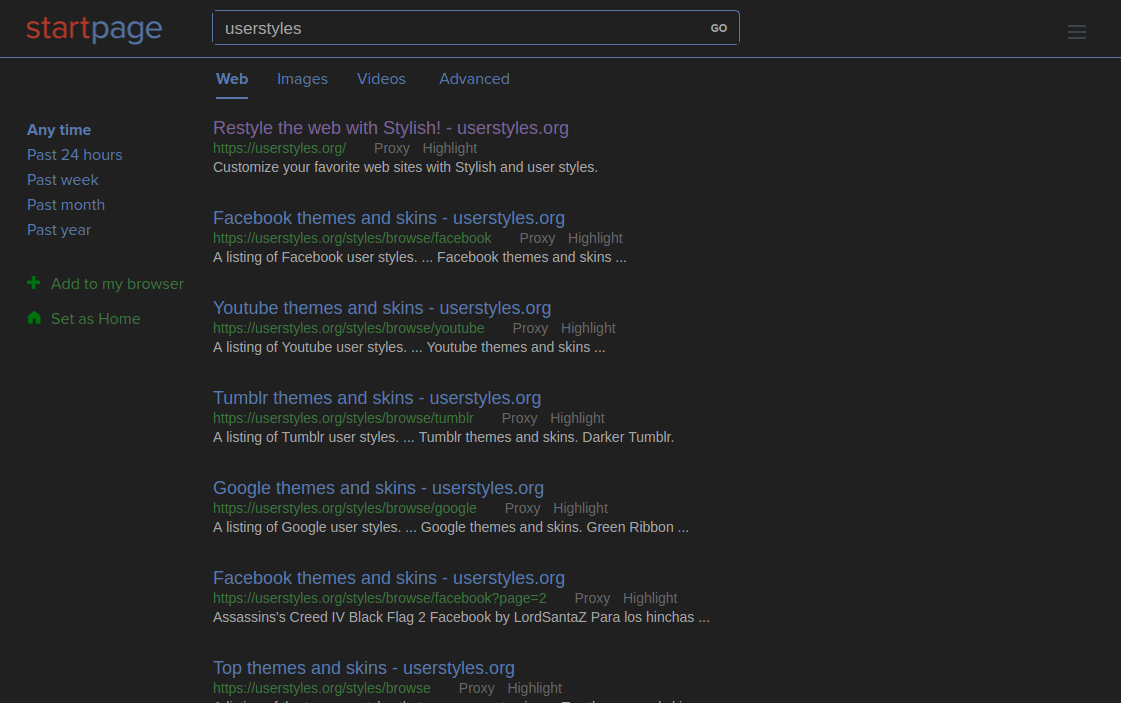Select the Any time filter
This screenshot has height=703, width=1121.
click(59, 130)
